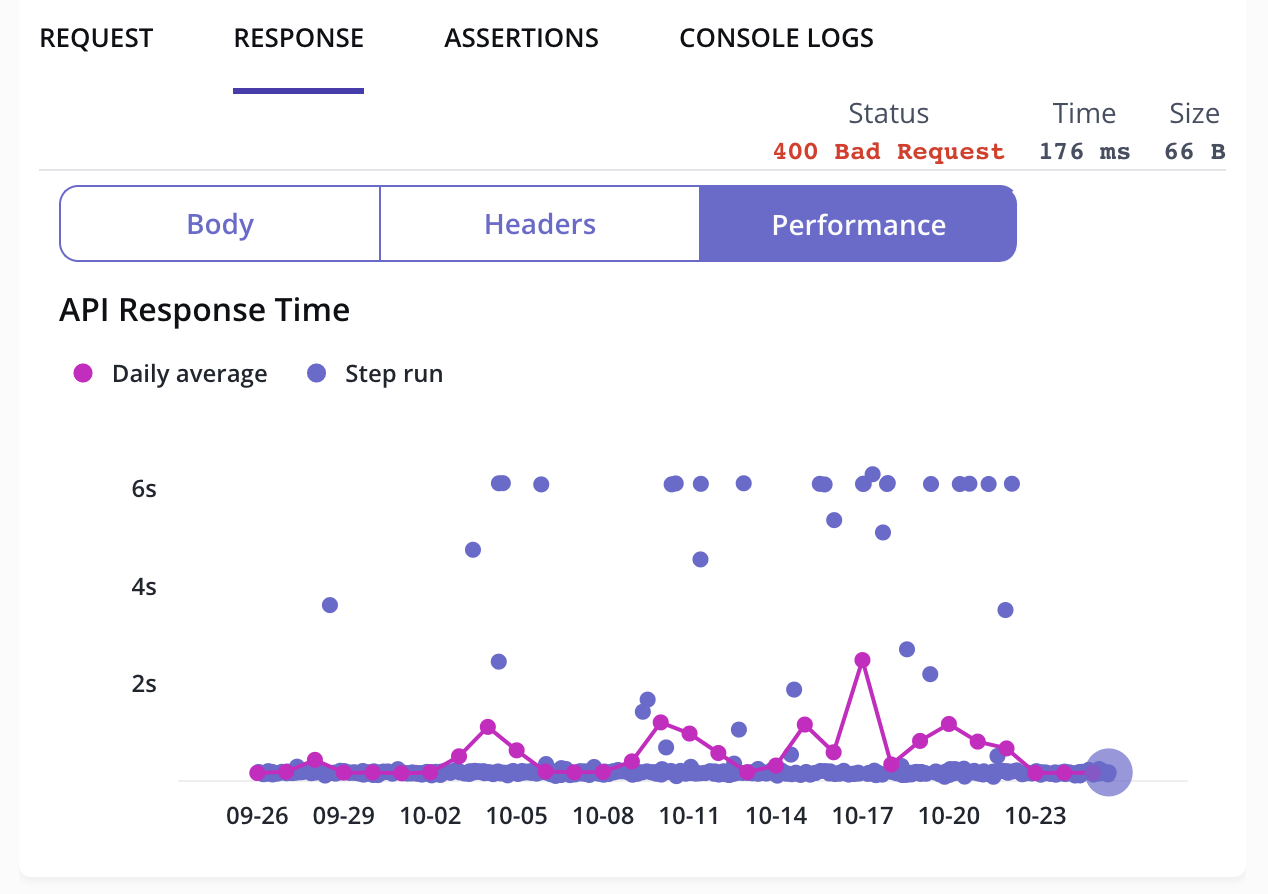Click the 10-02 date axis label
Viewport: 1268px width, 894px height.
click(430, 816)
